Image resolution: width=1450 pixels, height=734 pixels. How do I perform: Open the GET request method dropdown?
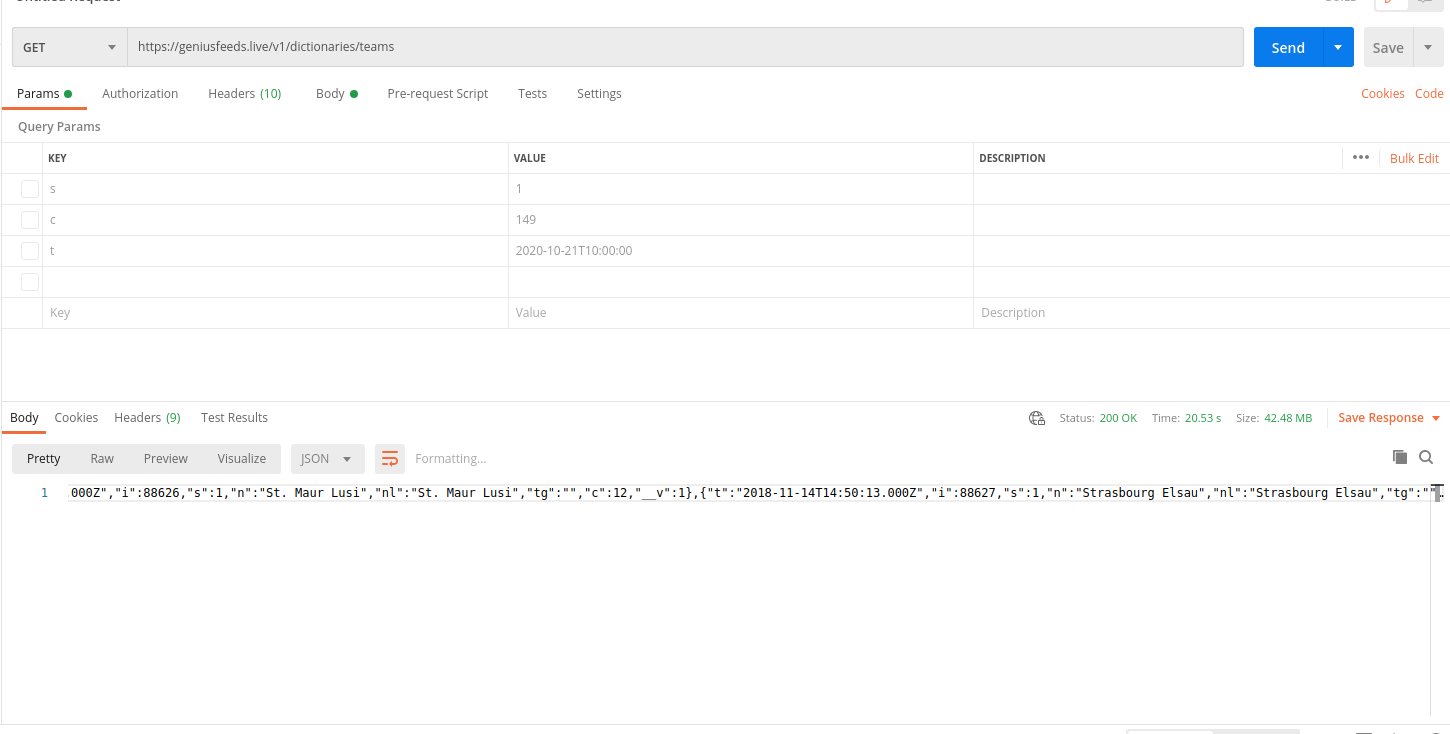tap(68, 46)
